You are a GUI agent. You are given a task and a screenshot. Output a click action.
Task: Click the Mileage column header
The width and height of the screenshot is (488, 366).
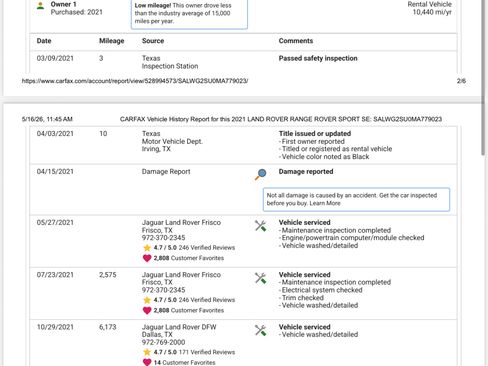click(x=112, y=41)
